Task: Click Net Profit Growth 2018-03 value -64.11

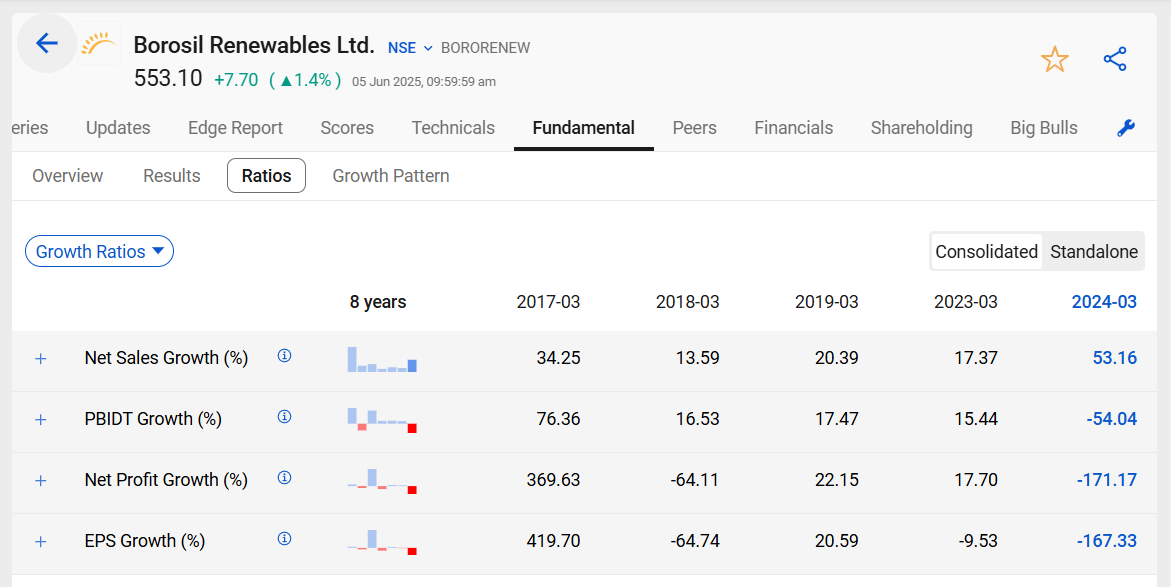Action: (x=695, y=480)
